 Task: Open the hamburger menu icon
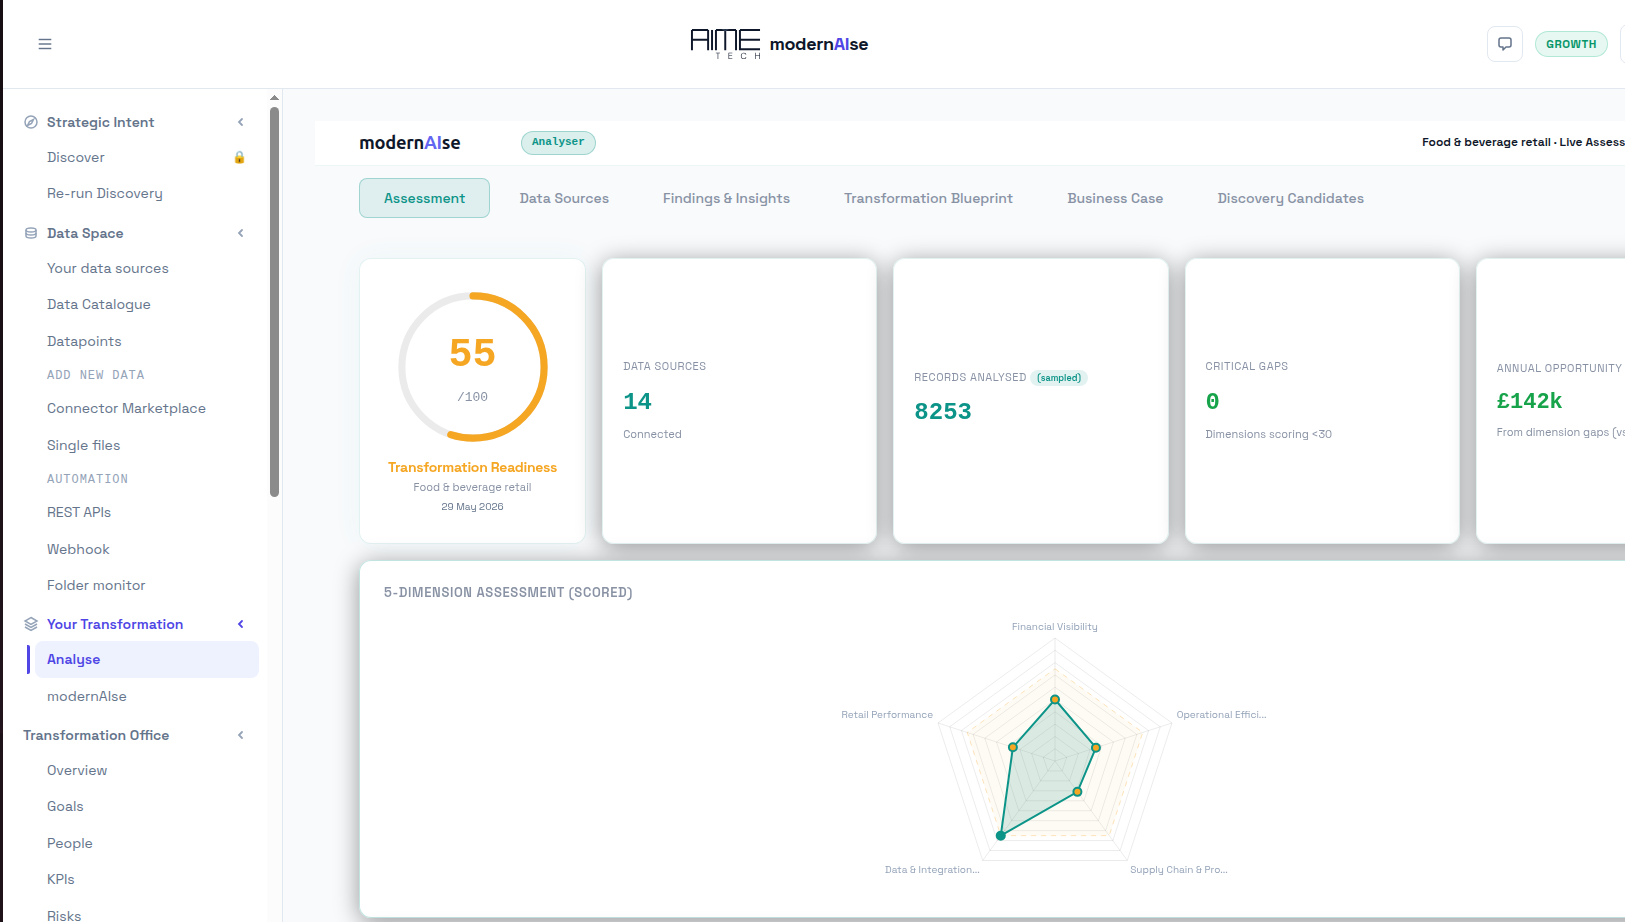click(45, 44)
